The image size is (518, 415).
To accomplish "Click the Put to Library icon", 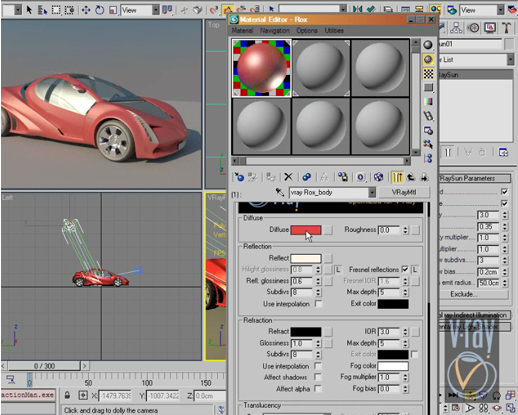I will 343,177.
